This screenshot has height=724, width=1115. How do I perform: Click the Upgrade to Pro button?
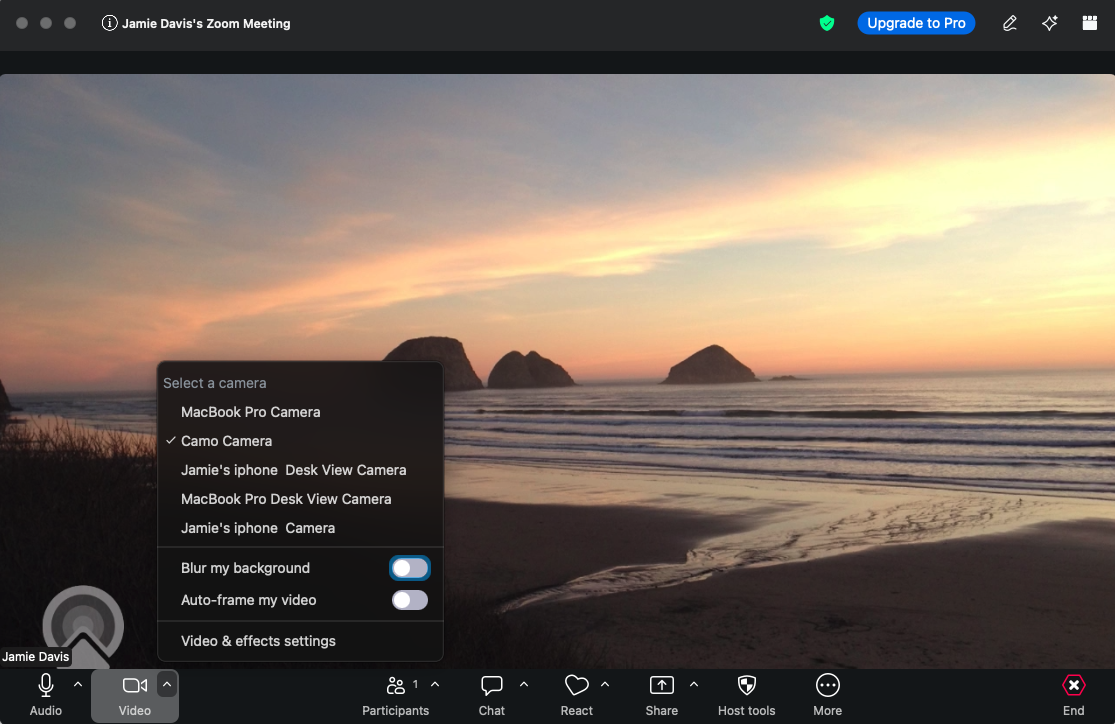tap(916, 23)
